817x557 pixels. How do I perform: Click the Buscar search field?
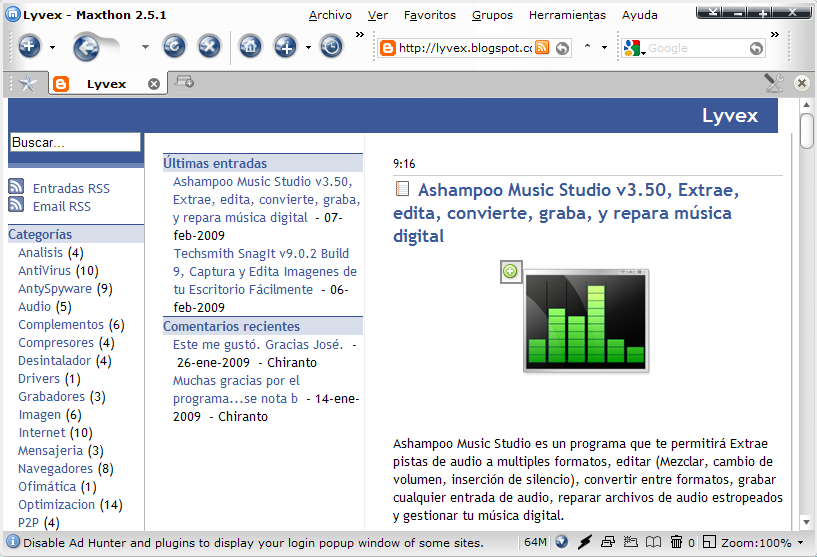[74, 143]
